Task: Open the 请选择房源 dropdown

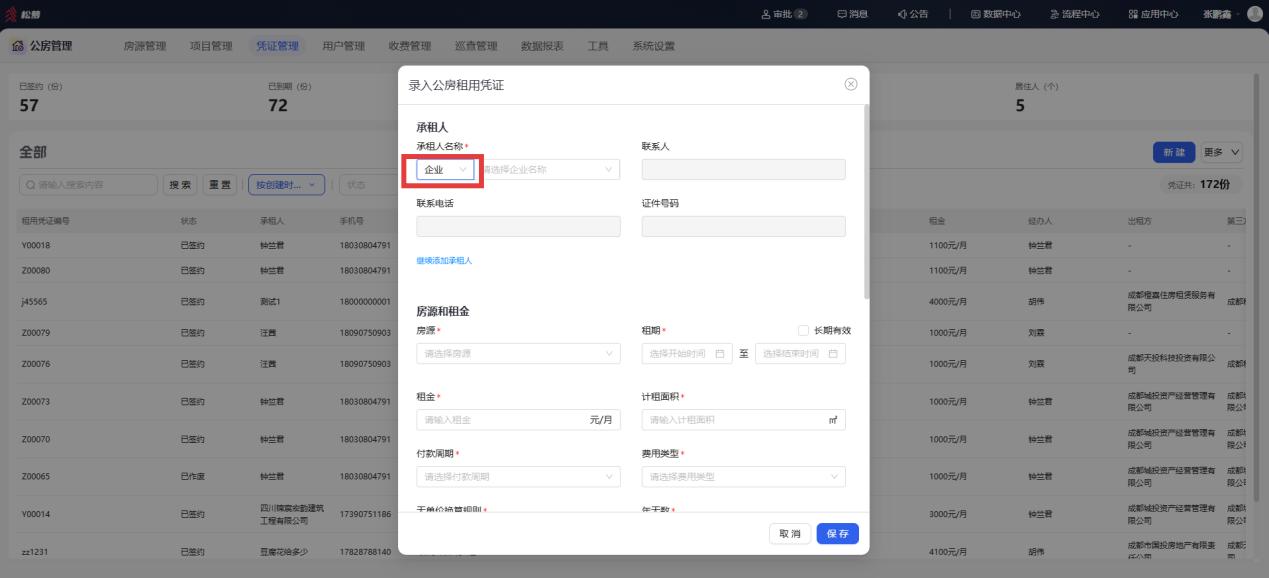Action: (518, 354)
